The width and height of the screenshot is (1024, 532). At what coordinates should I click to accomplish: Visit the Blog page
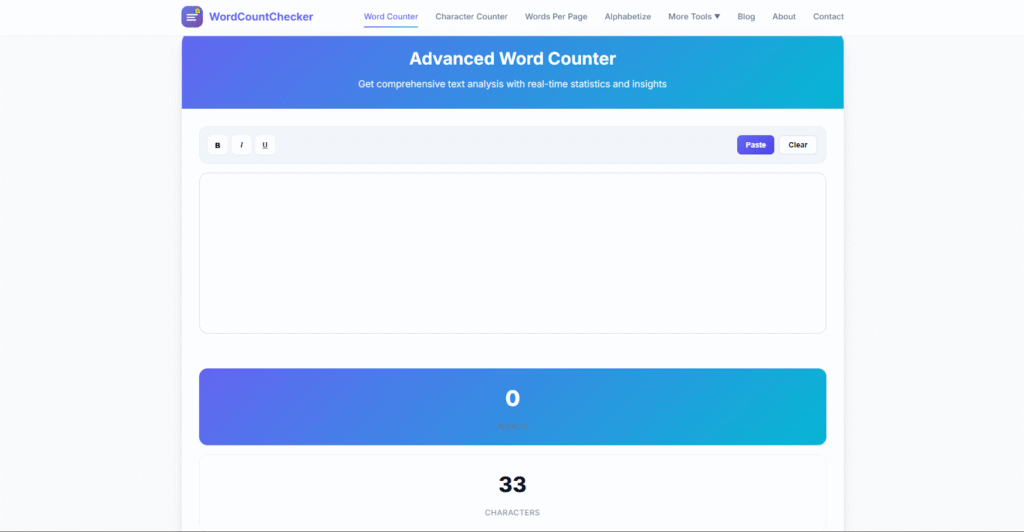click(746, 17)
